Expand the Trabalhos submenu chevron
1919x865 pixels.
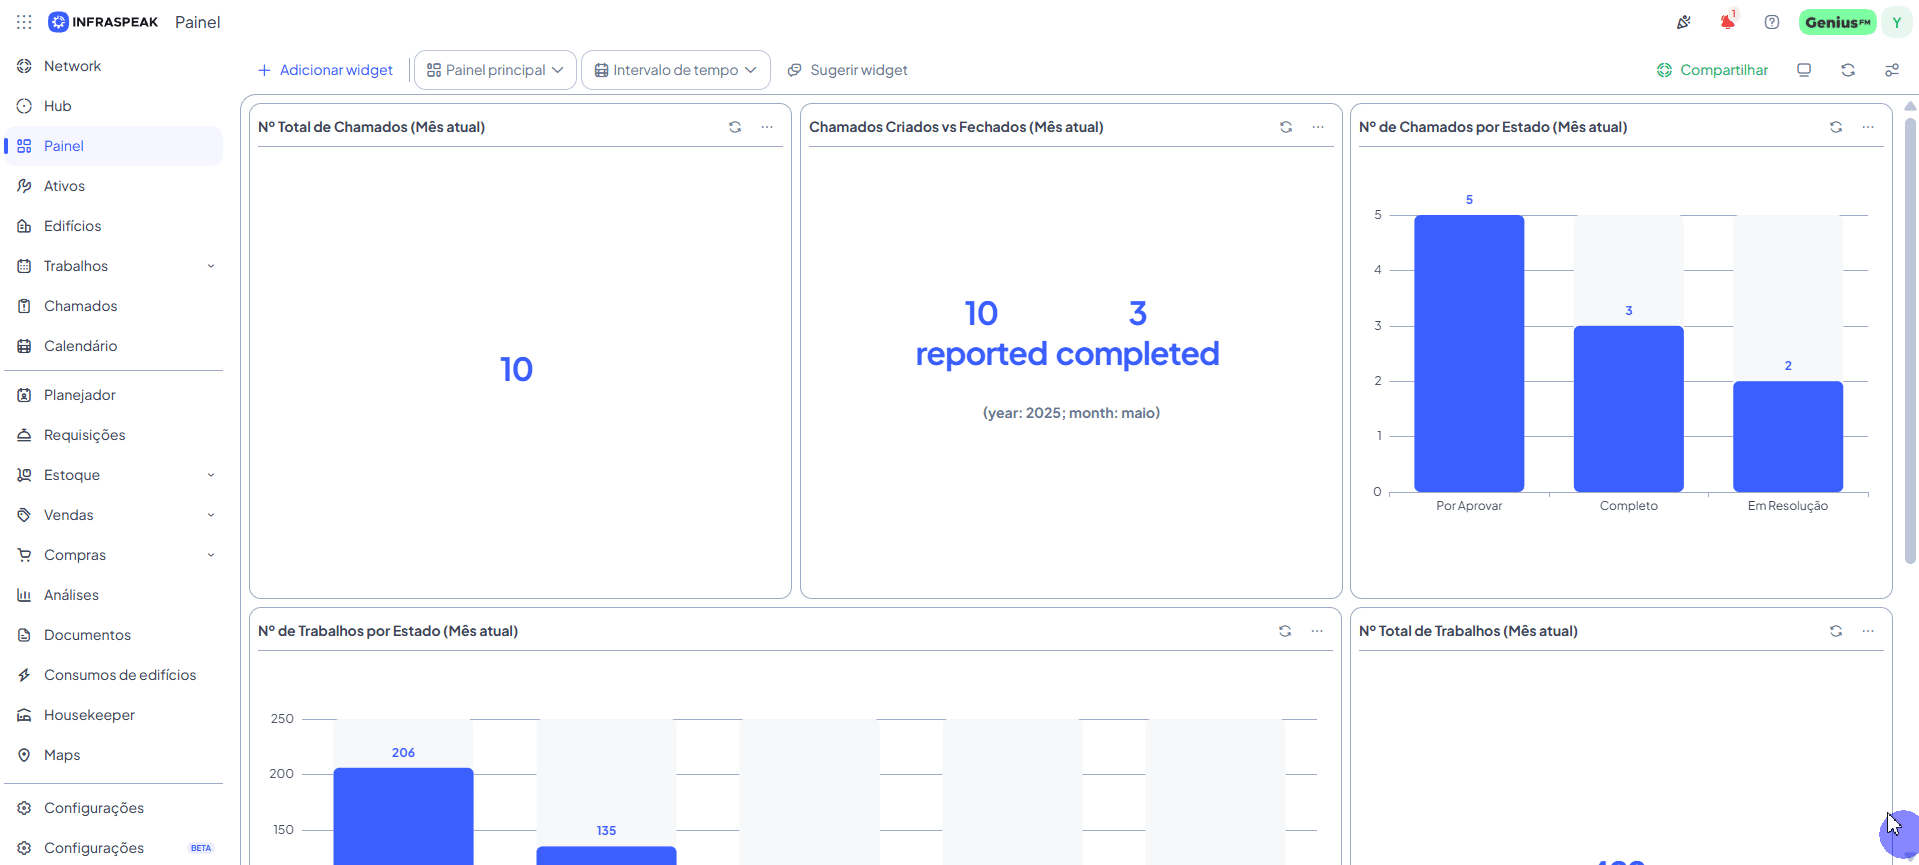pyautogui.click(x=211, y=266)
